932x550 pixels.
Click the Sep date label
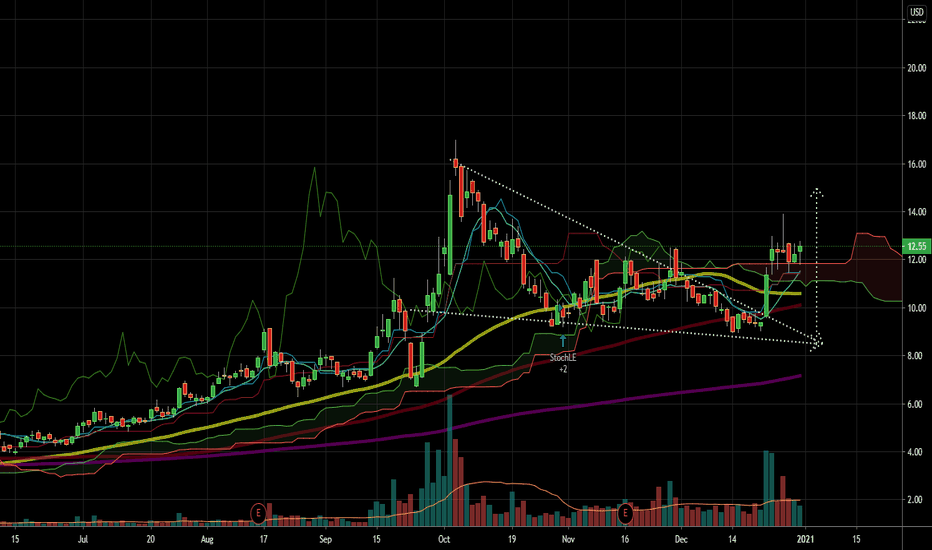325,539
